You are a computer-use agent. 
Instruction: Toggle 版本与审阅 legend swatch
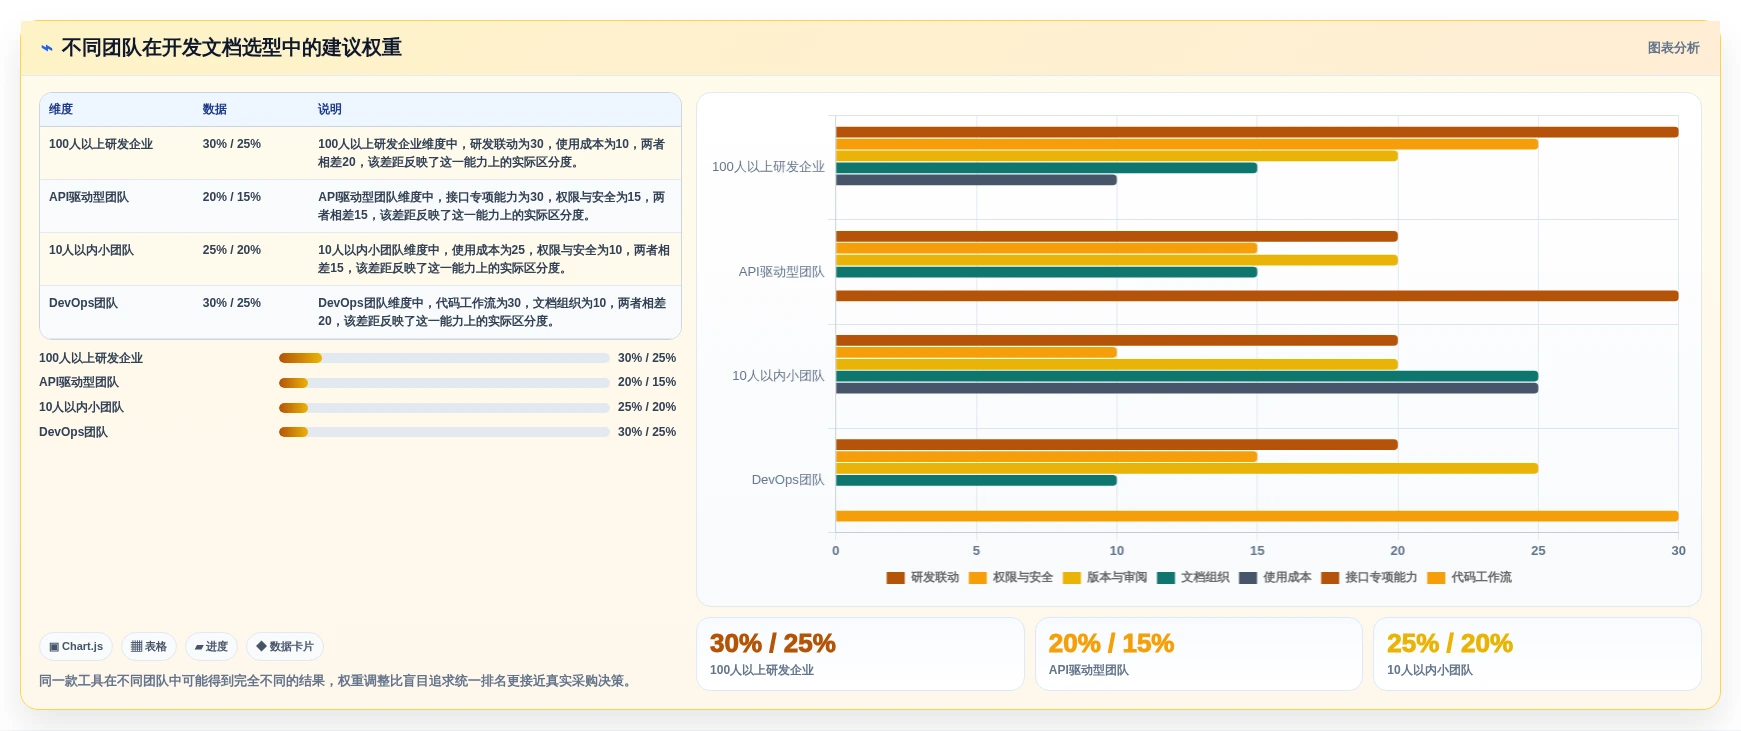tap(1071, 578)
